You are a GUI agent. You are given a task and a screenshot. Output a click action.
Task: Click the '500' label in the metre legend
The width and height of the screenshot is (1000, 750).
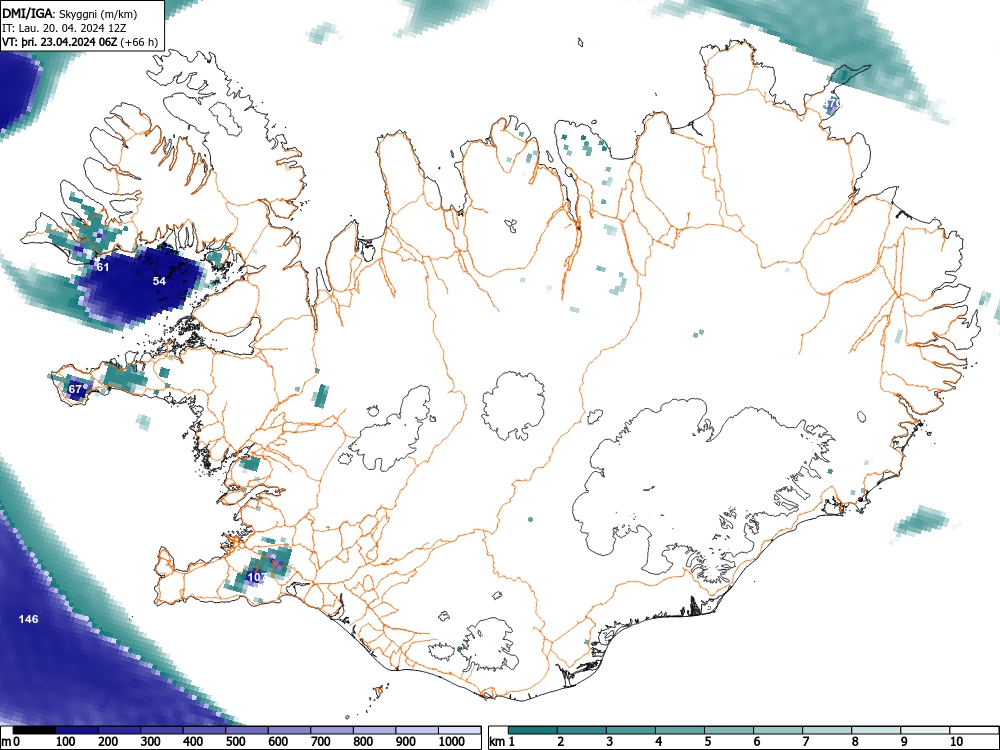[236, 742]
